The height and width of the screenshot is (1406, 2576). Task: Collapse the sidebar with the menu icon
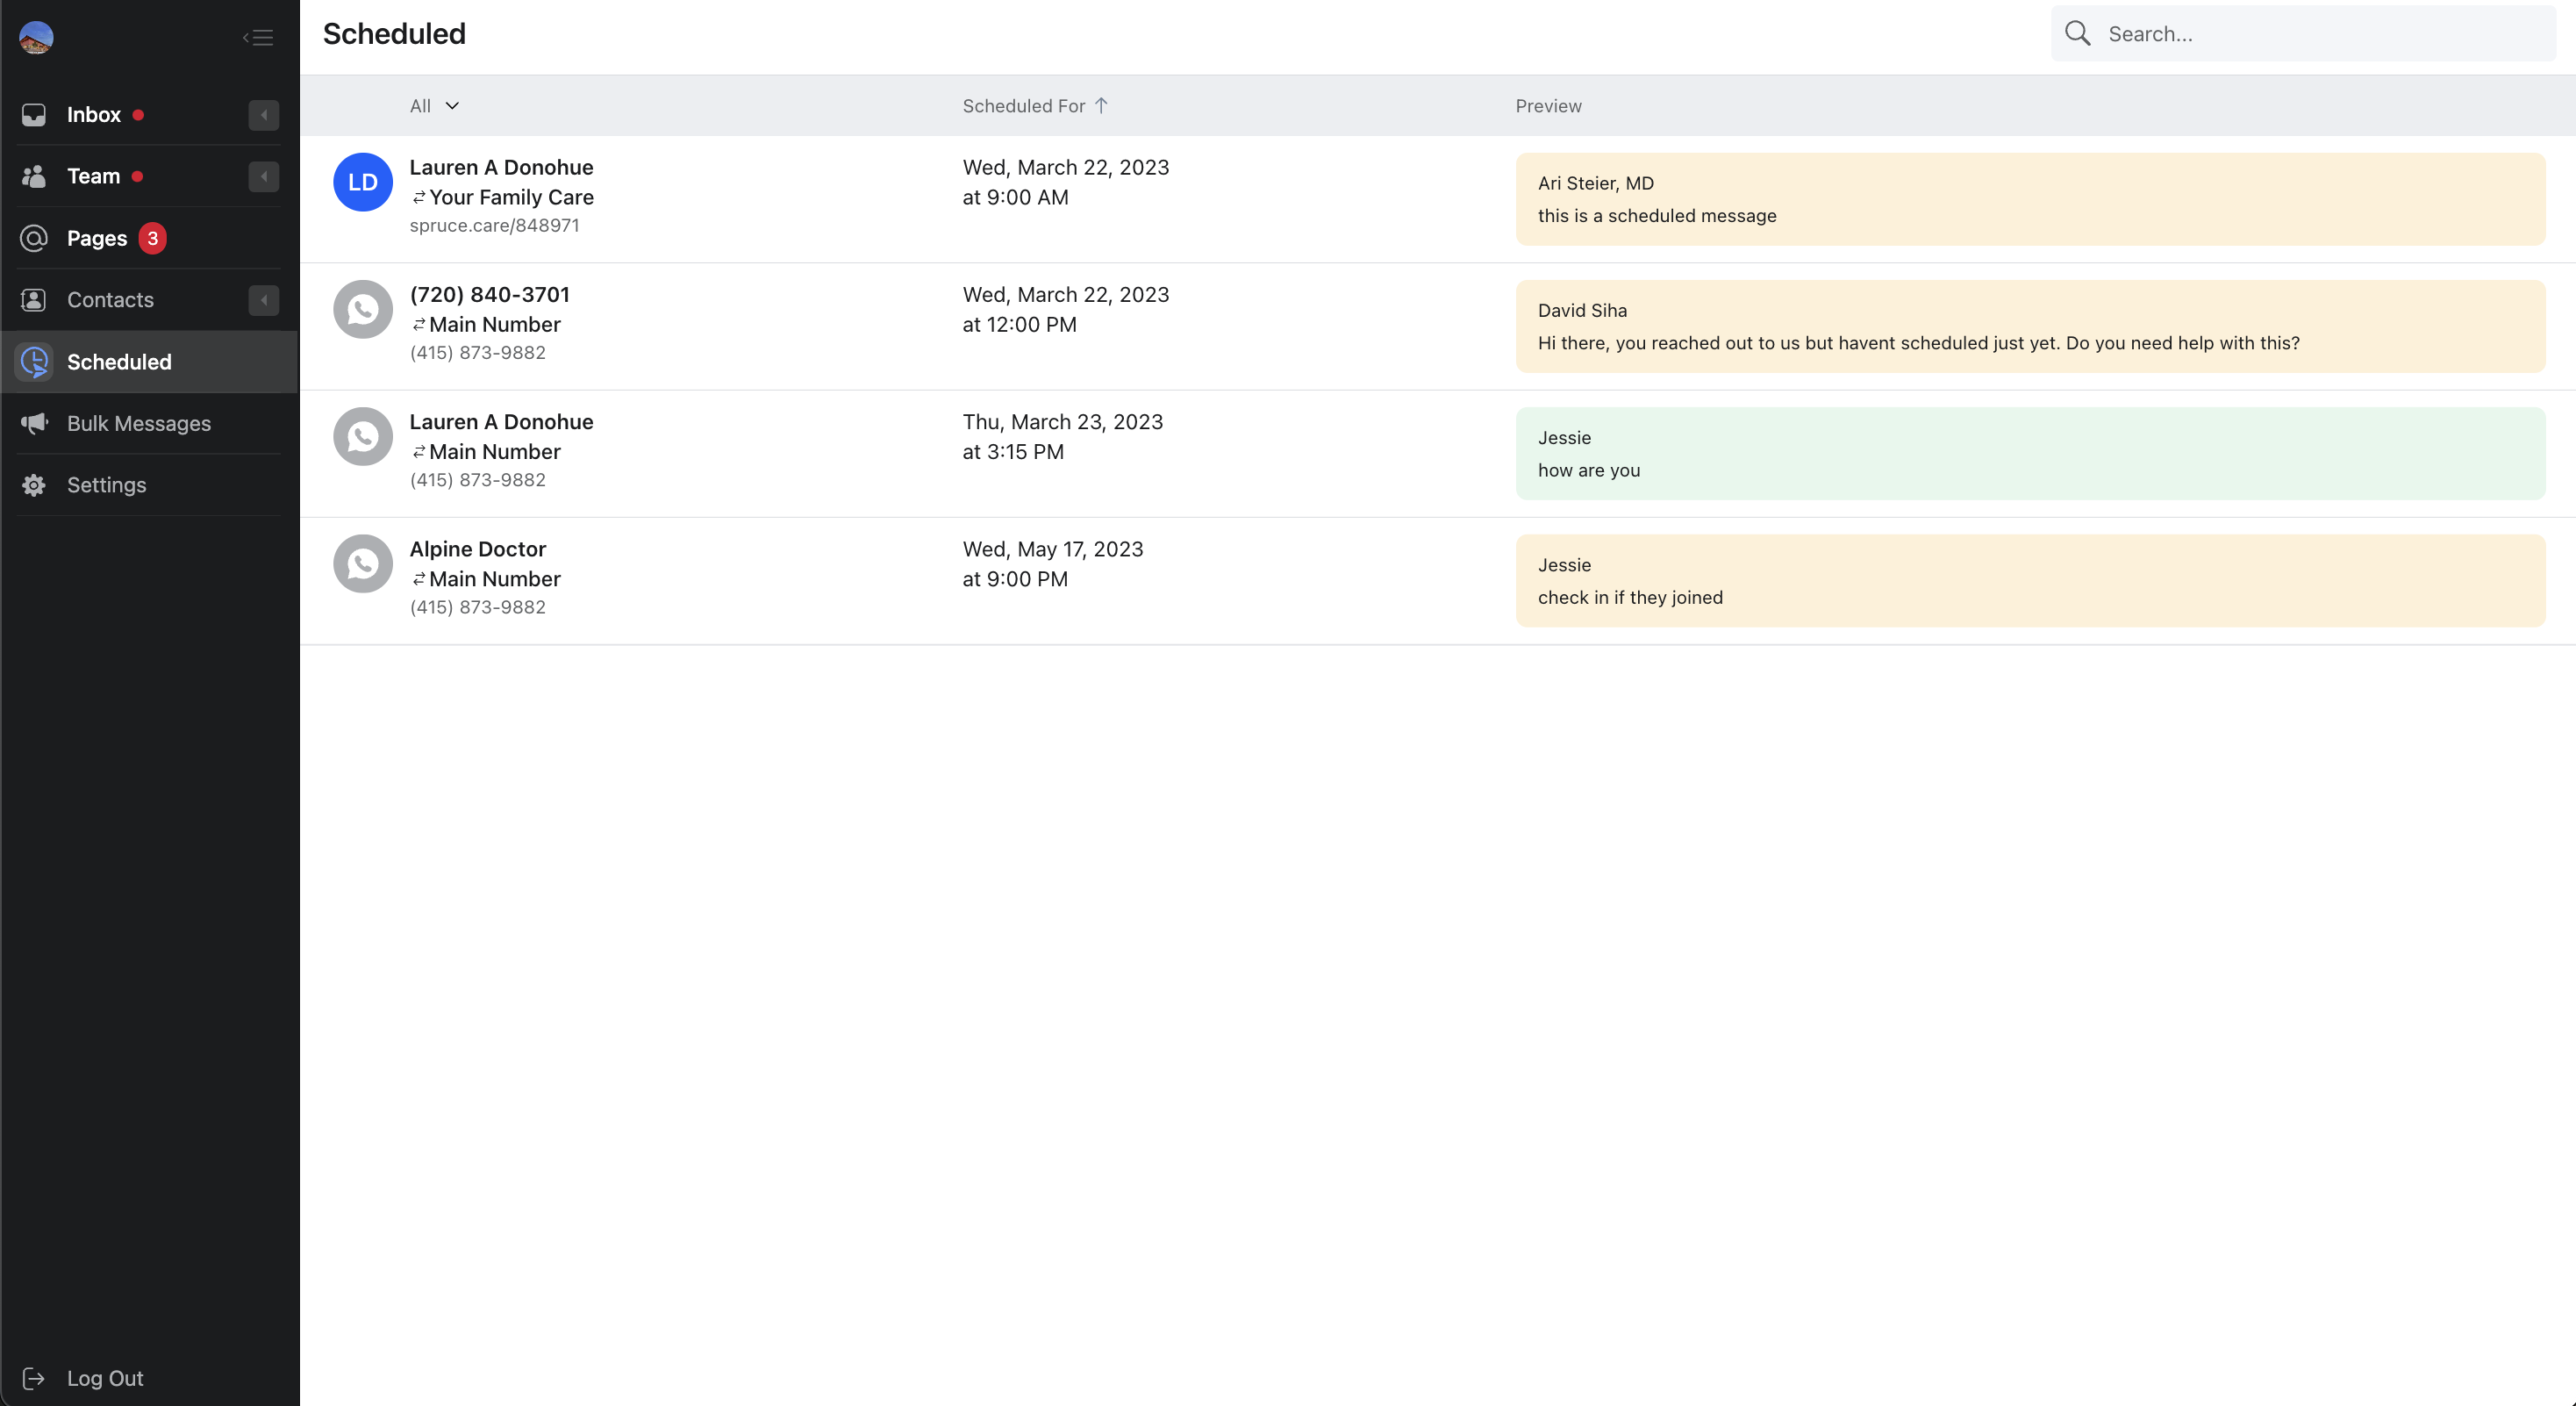[258, 37]
